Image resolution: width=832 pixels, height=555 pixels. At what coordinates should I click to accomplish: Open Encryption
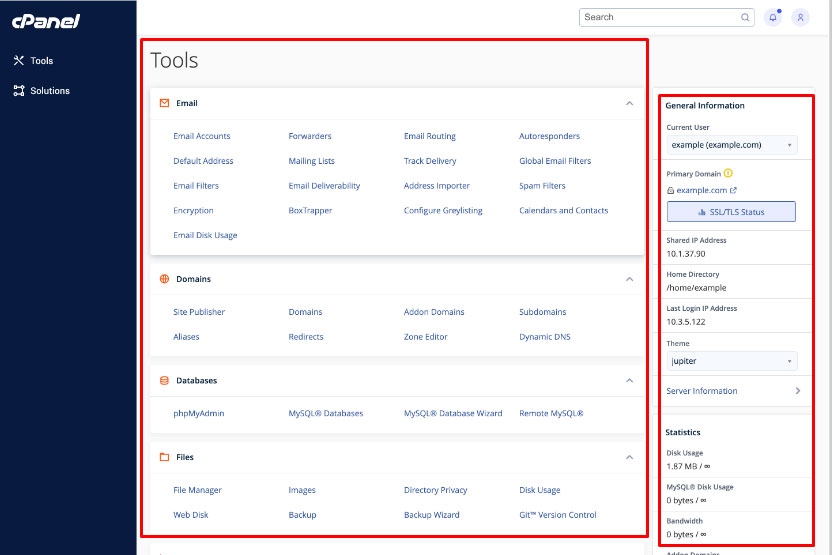(193, 211)
